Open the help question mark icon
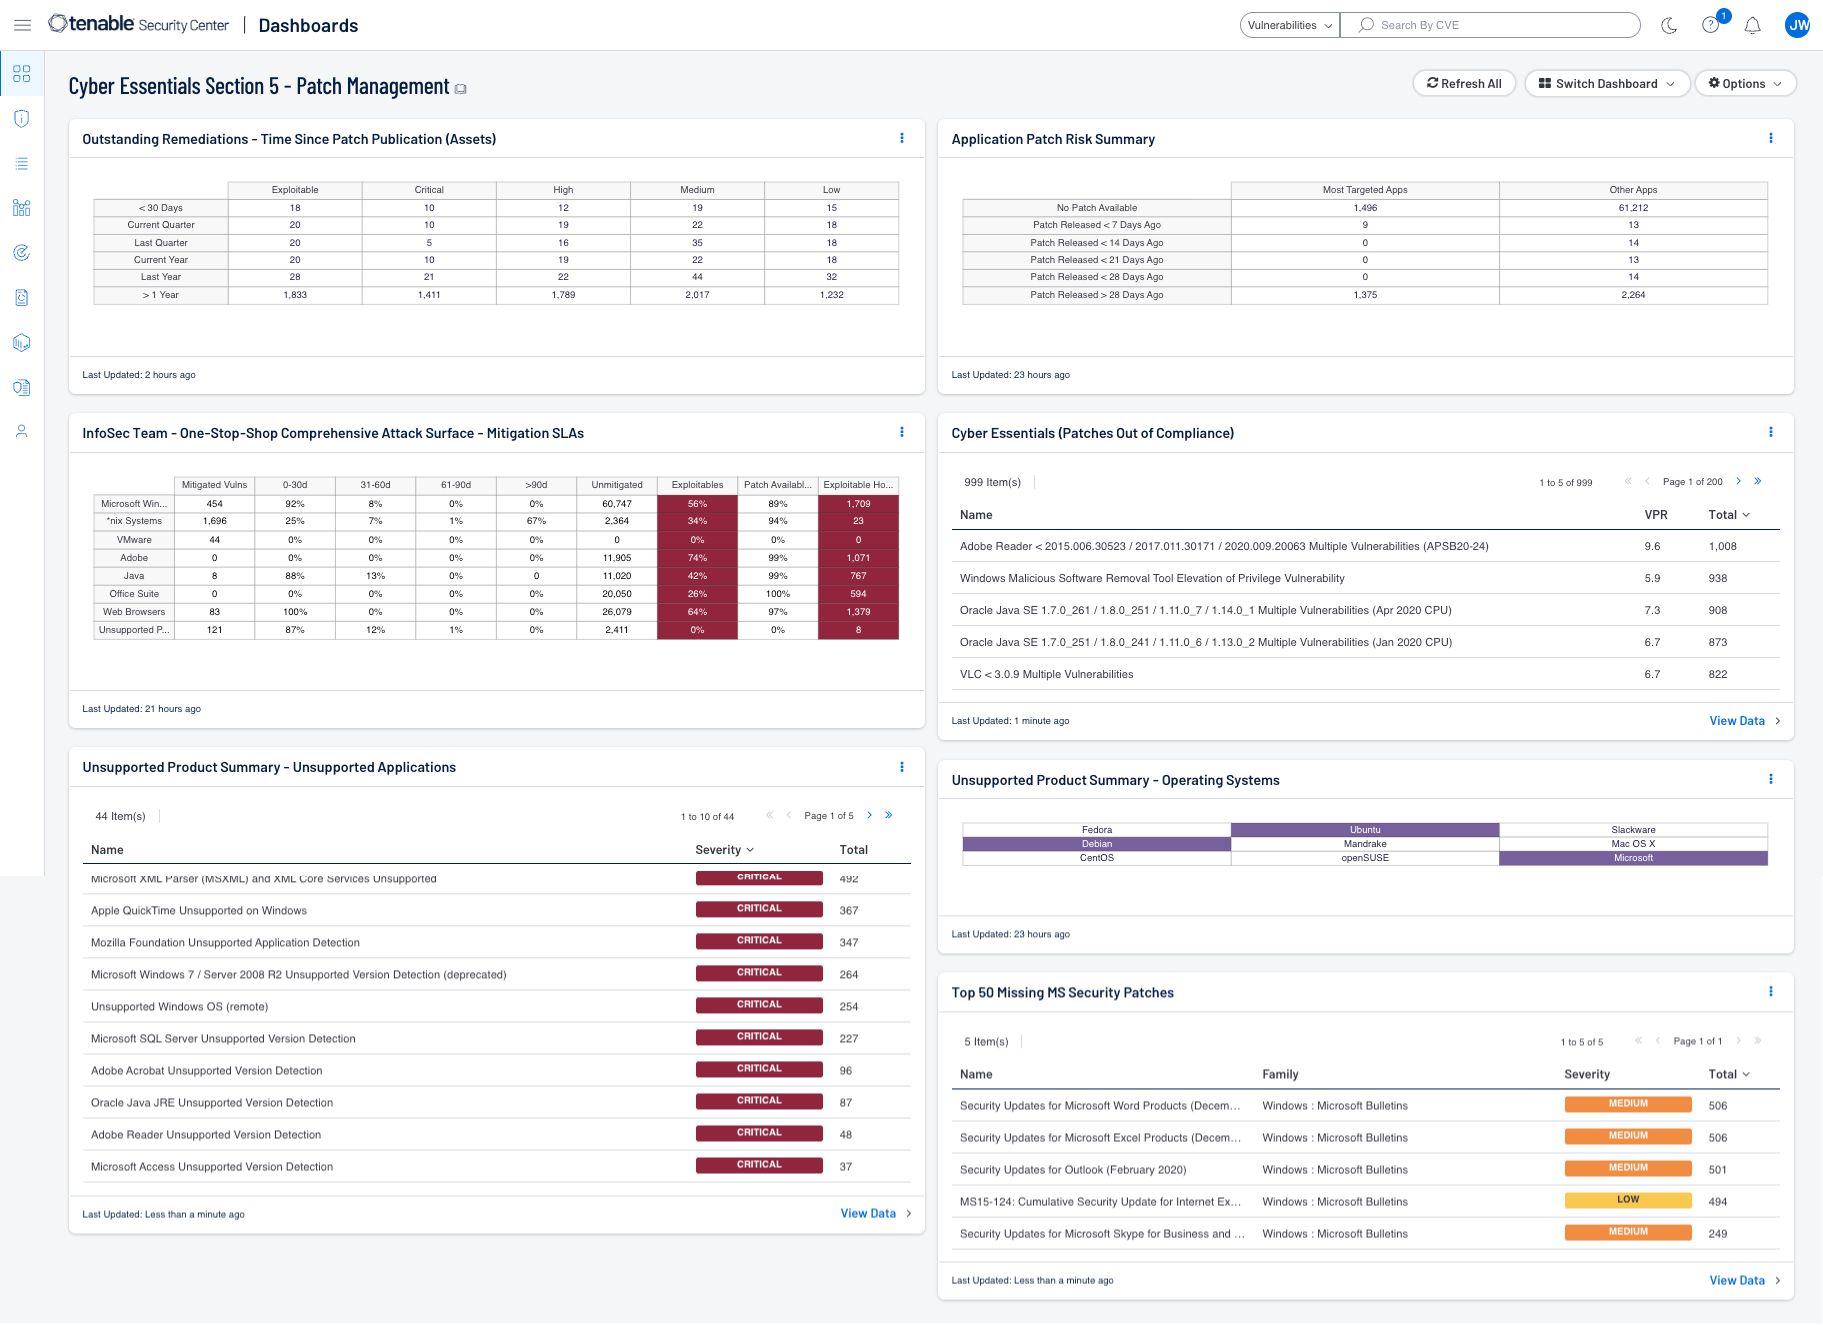The width and height of the screenshot is (1823, 1325). [x=1711, y=25]
